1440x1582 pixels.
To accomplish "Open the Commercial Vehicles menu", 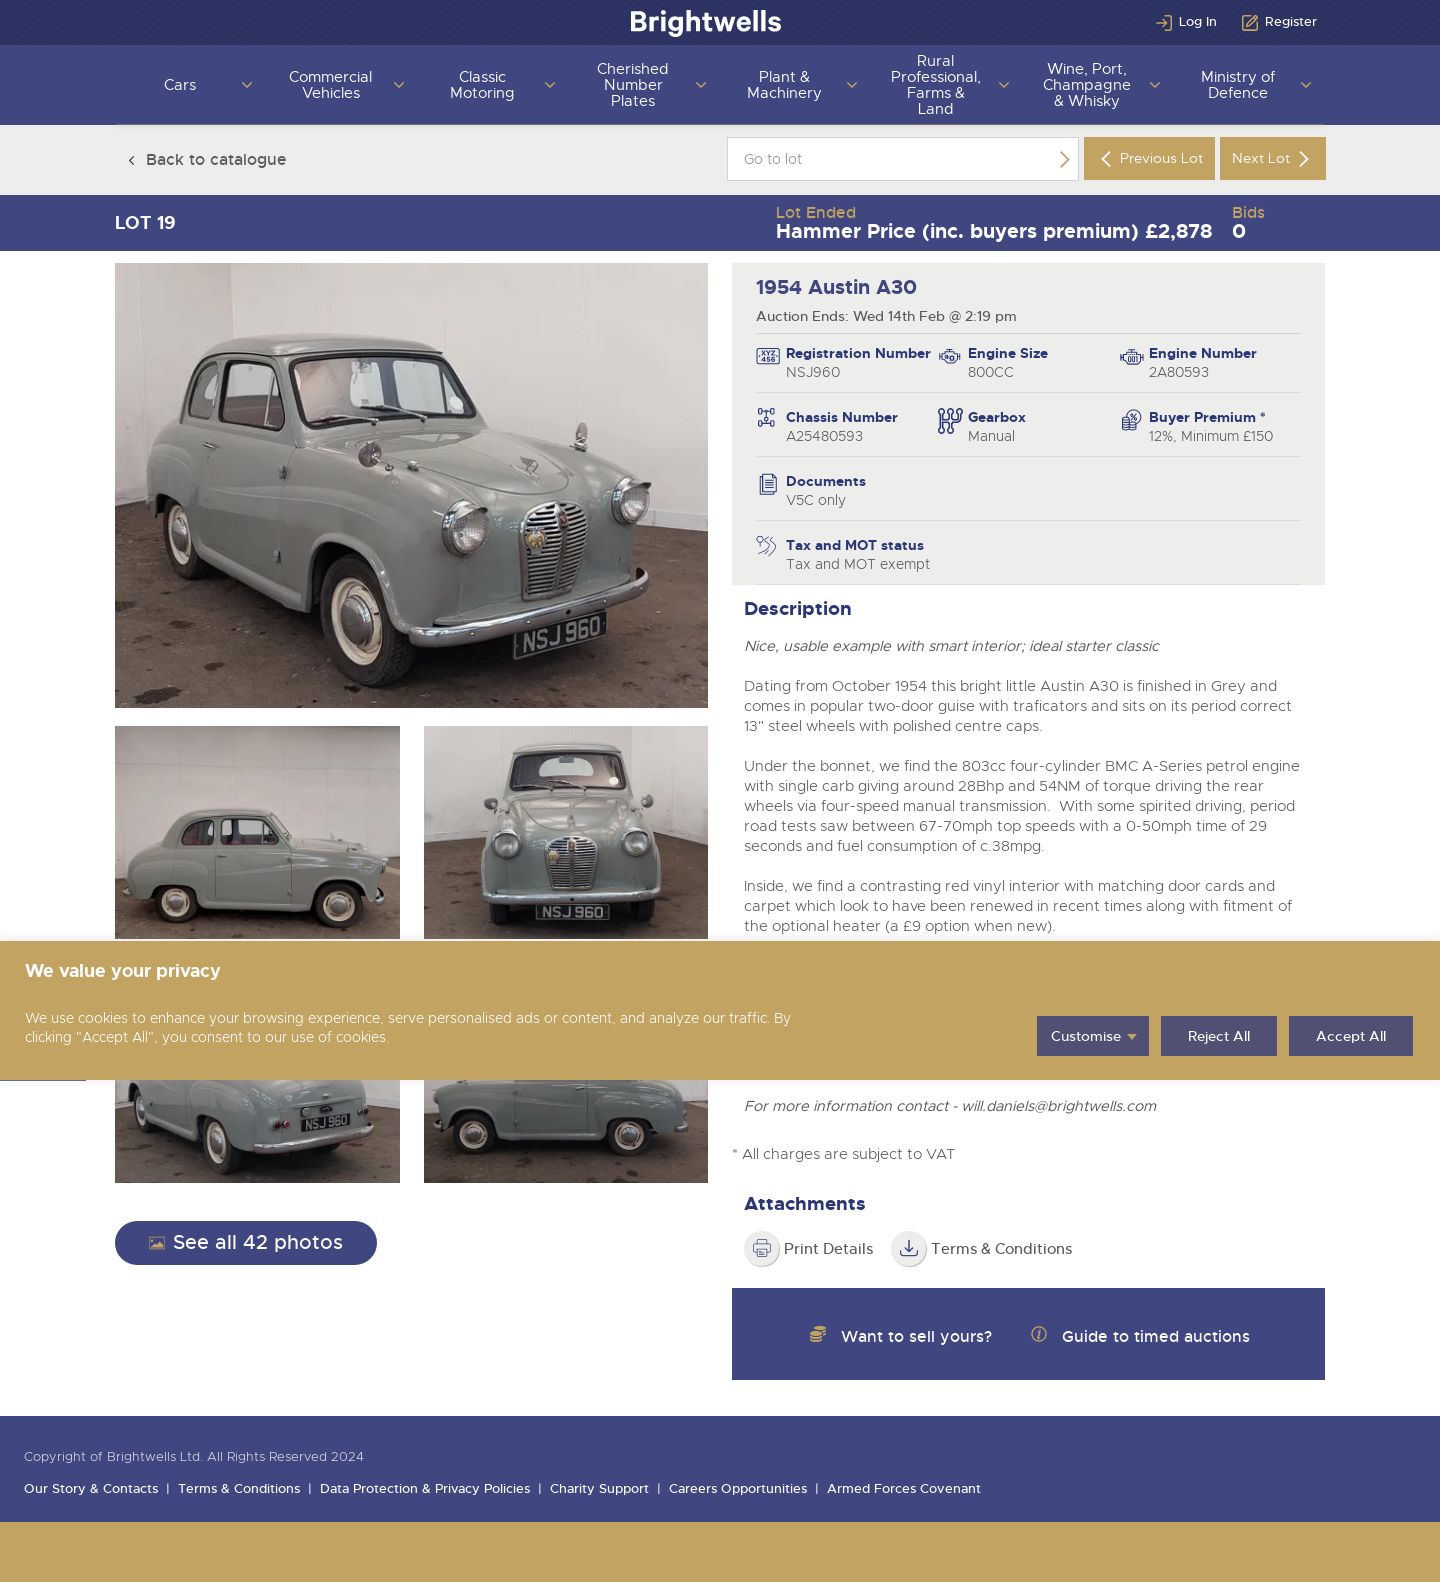I will tap(331, 85).
